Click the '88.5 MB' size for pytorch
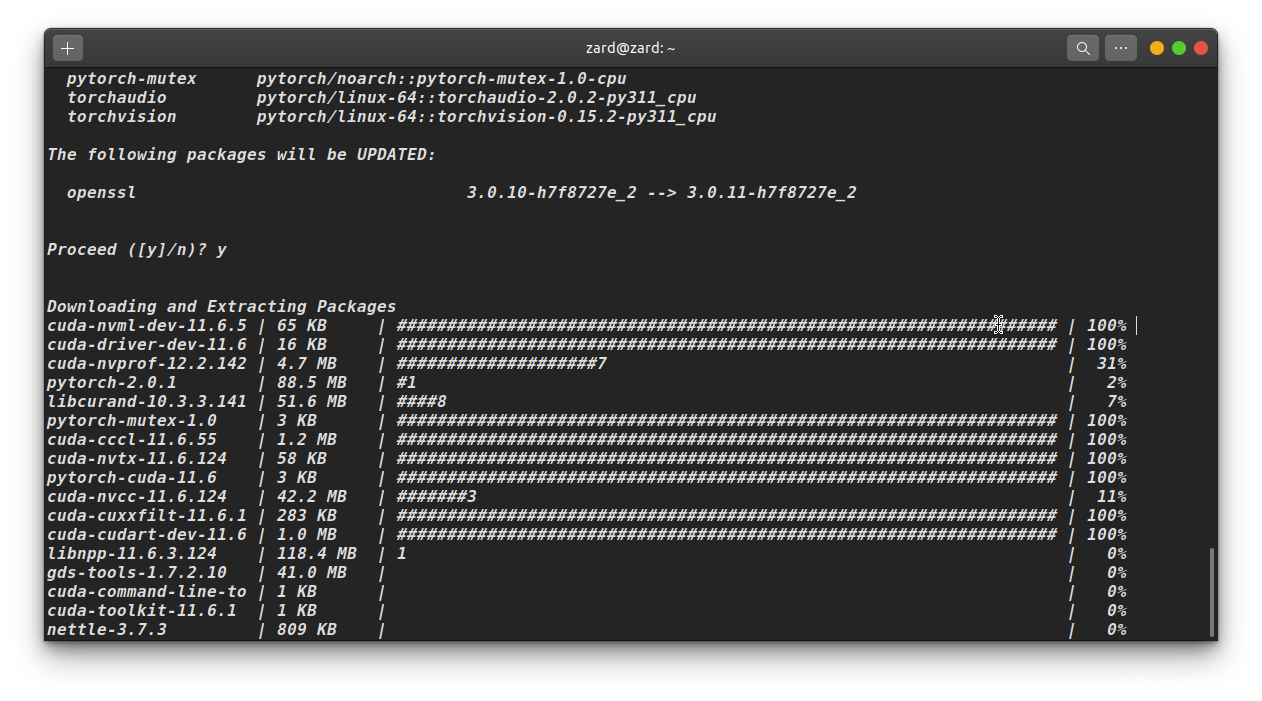Image resolution: width=1262 pixels, height=701 pixels. coord(312,383)
